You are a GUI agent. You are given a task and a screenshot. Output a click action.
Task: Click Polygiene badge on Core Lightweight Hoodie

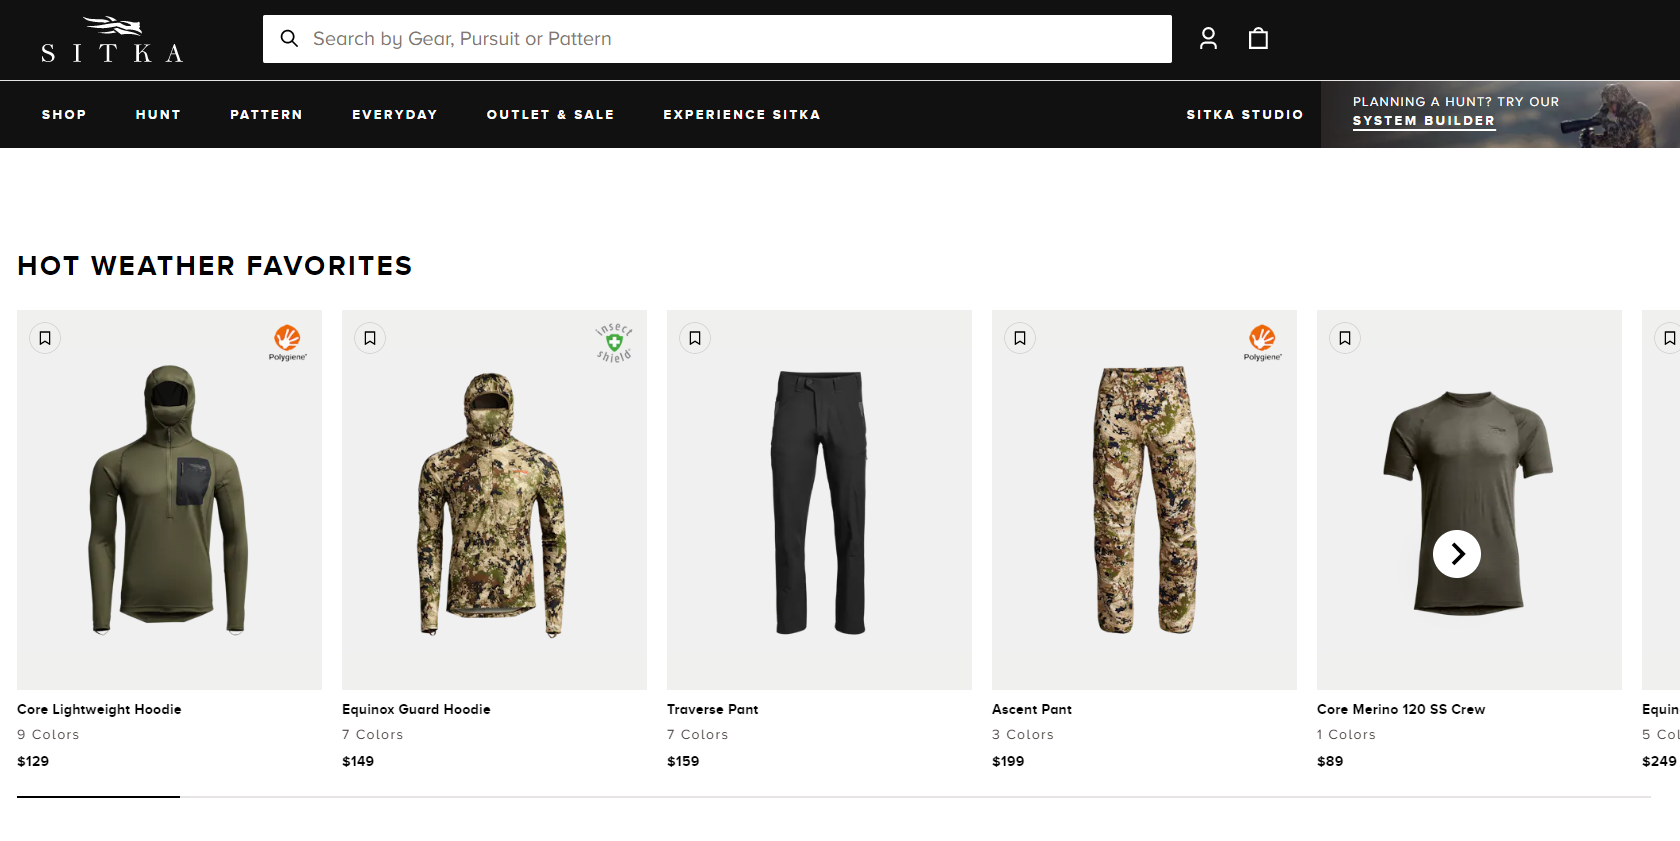pyautogui.click(x=287, y=341)
